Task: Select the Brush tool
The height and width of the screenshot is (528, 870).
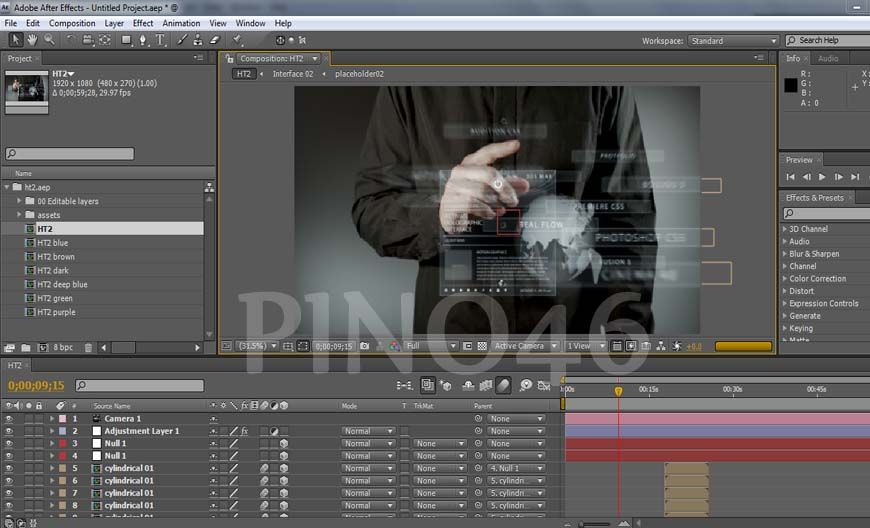Action: (182, 40)
